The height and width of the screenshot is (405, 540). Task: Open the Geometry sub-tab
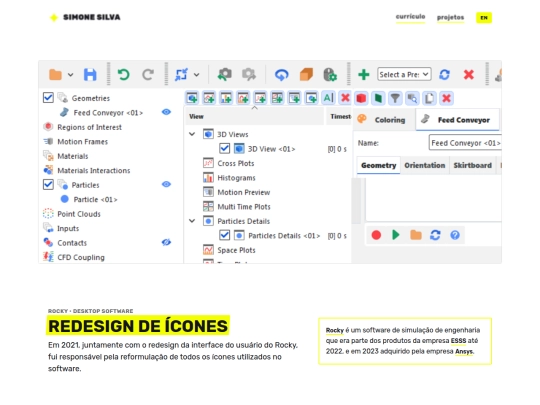[378, 165]
